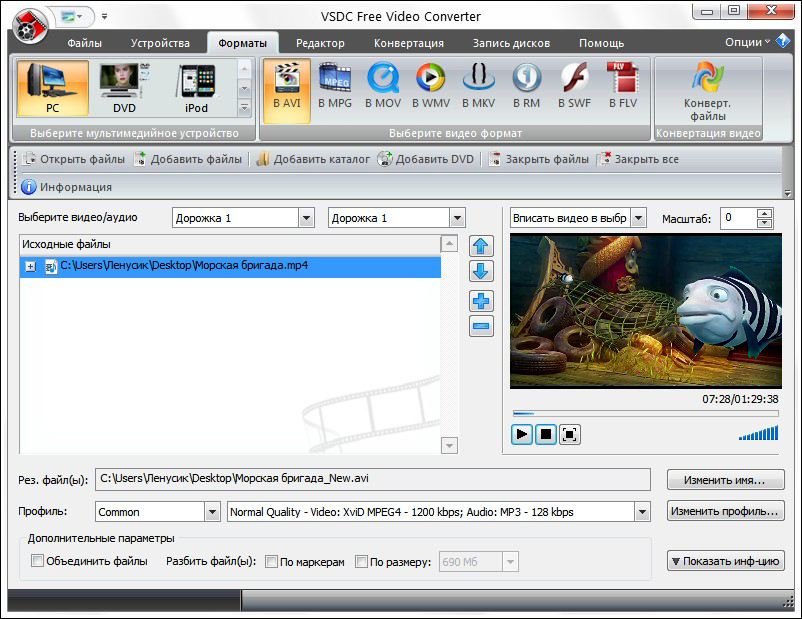Enable the Объединить файлы checkbox
Screen dimensions: 802x619
tap(37, 561)
